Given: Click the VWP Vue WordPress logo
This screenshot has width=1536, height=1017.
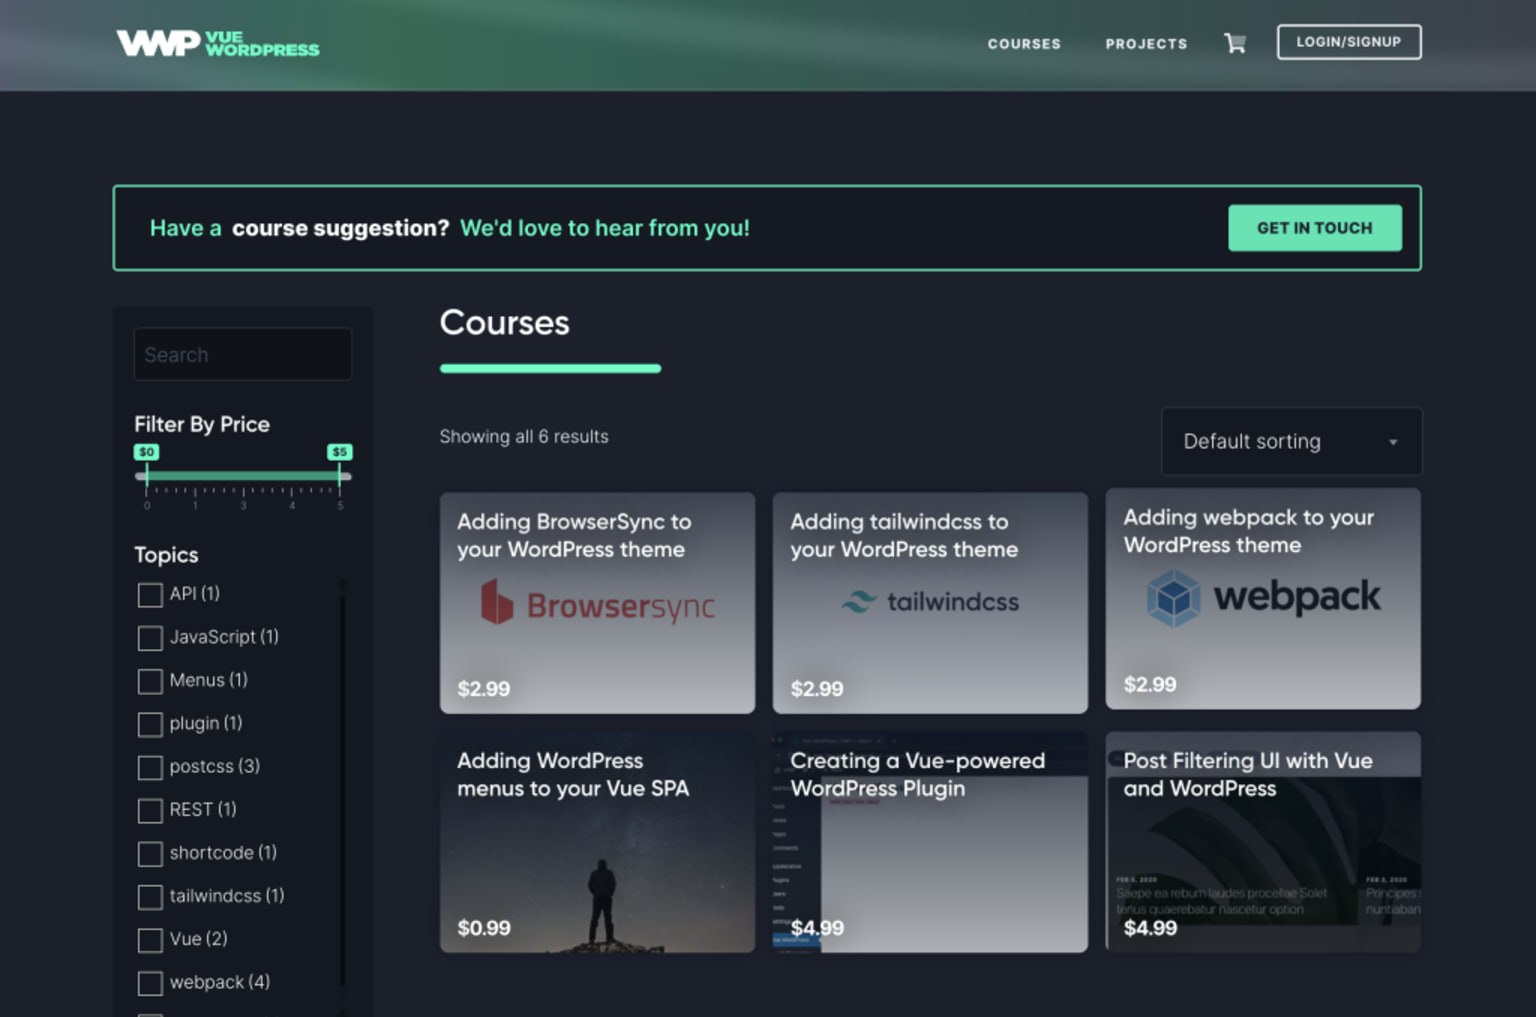Looking at the screenshot, I should (x=218, y=44).
